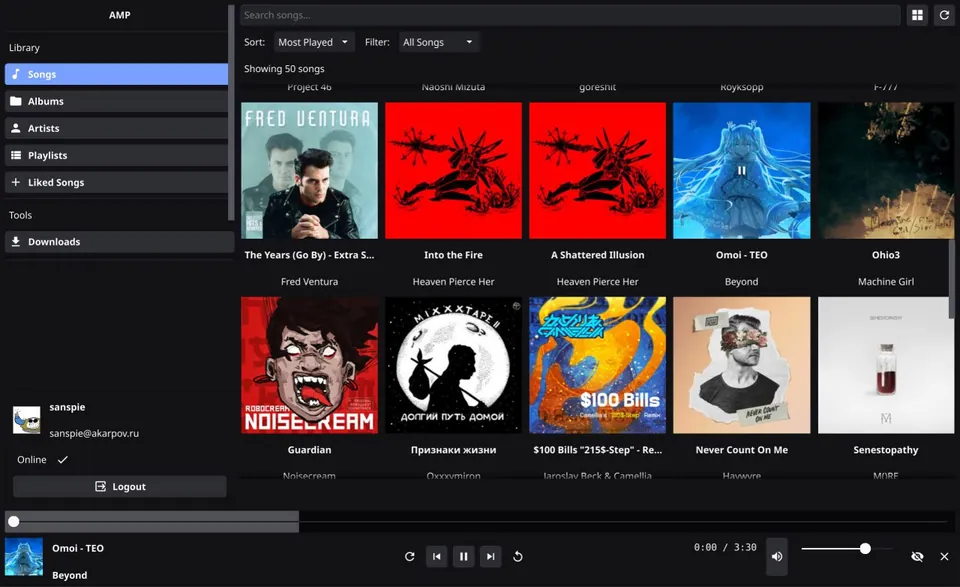The height and width of the screenshot is (587, 960).
Task: Adjust the volume slider handle
Action: (865, 548)
